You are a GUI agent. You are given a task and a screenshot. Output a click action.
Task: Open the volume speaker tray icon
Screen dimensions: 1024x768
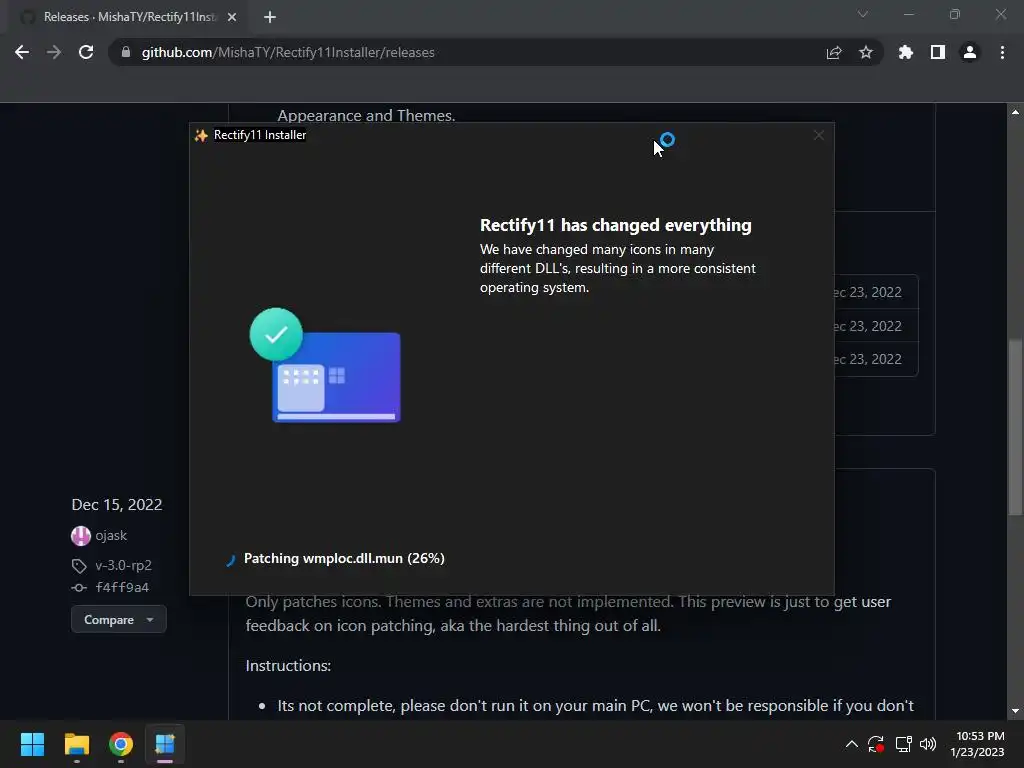pyautogui.click(x=927, y=744)
